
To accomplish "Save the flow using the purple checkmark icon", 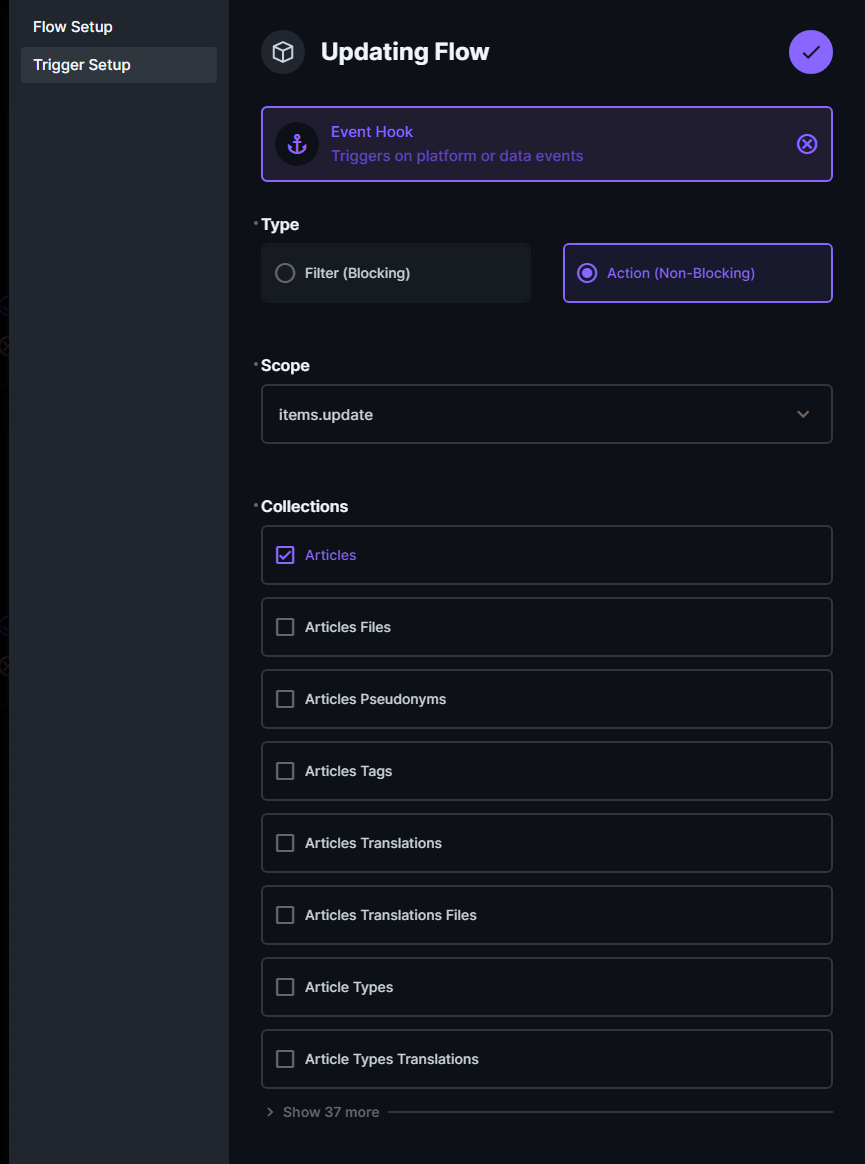I will coord(810,52).
